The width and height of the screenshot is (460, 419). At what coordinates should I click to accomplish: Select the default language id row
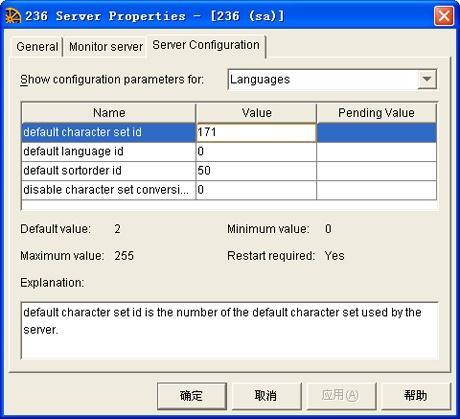229,152
